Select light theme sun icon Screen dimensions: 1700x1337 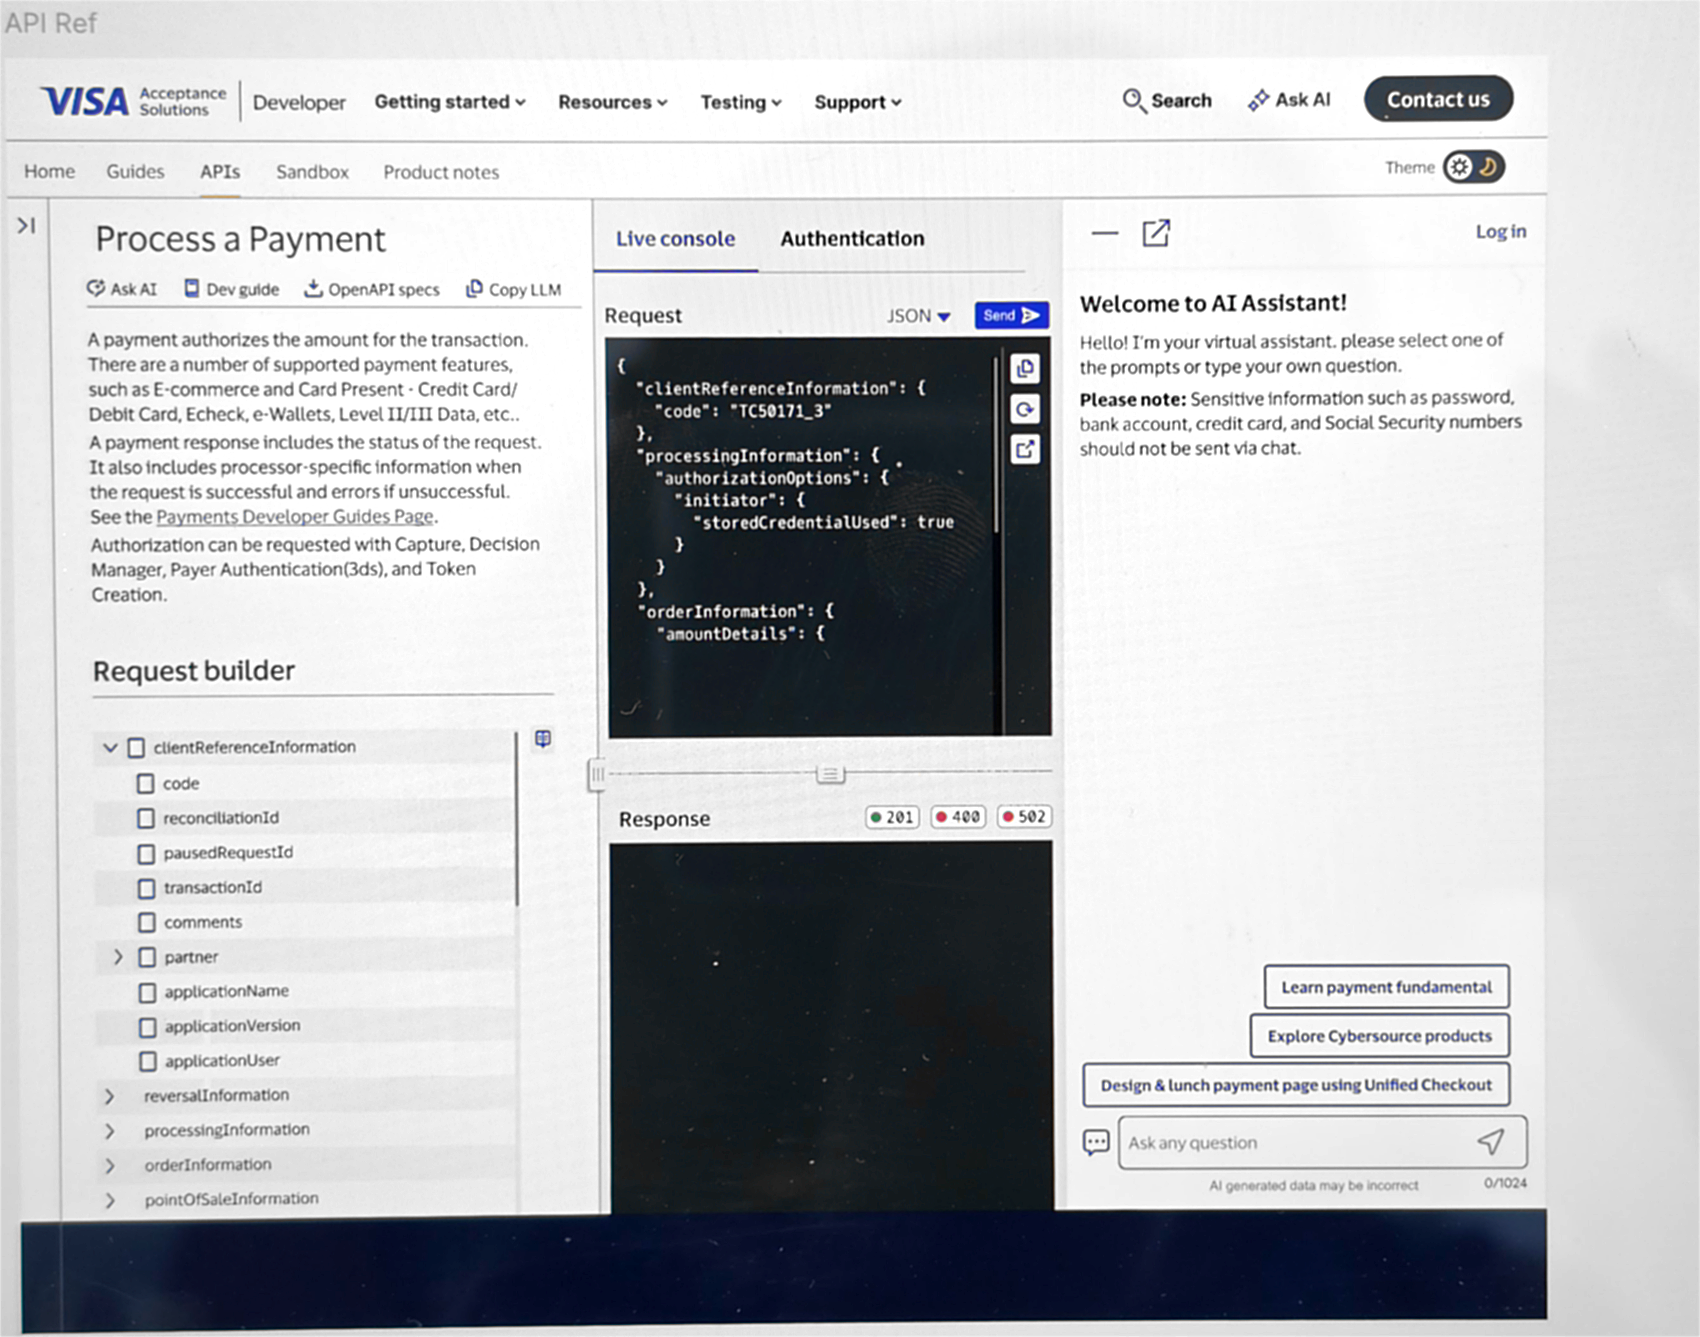[1460, 167]
